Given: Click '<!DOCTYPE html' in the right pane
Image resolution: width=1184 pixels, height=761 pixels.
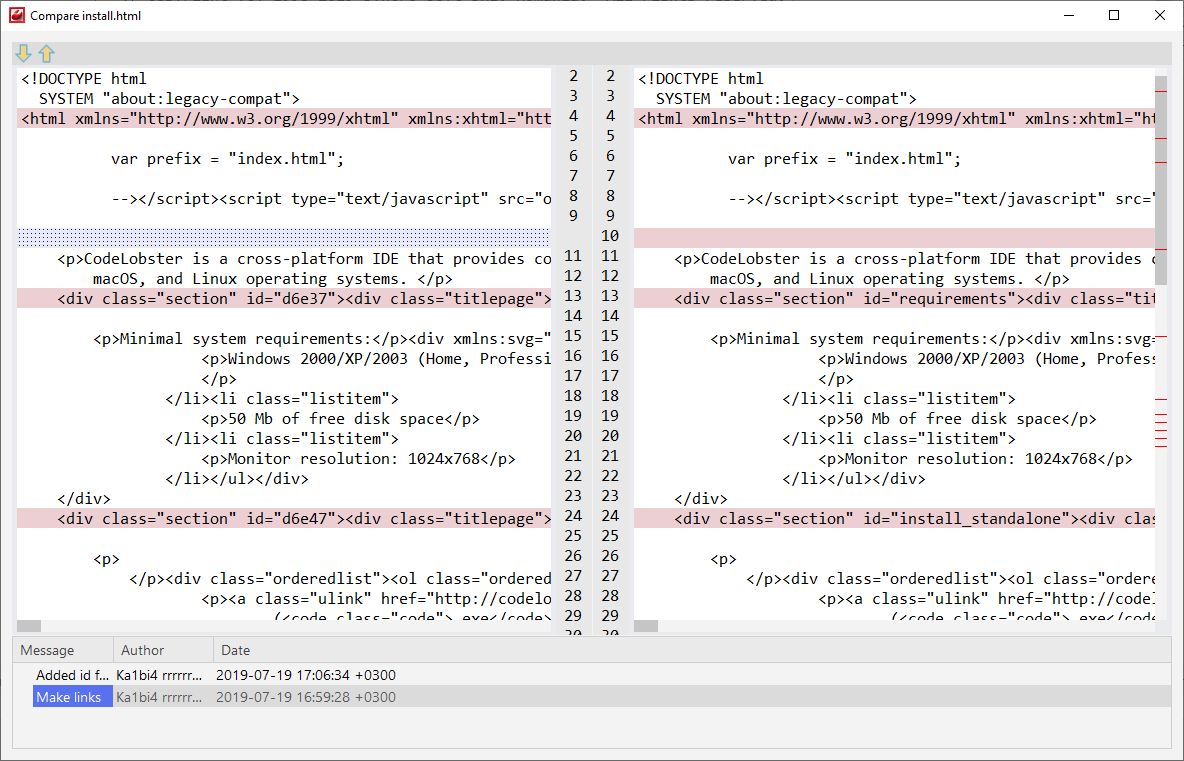Looking at the screenshot, I should [701, 79].
